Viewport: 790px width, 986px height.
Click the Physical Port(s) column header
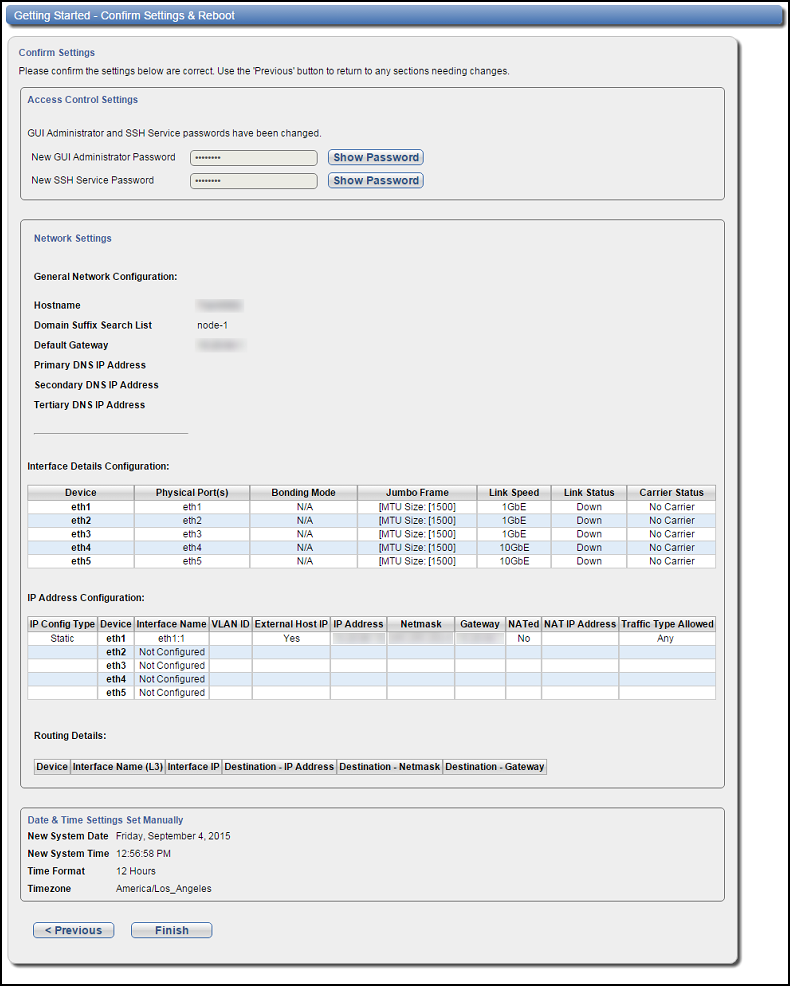192,493
